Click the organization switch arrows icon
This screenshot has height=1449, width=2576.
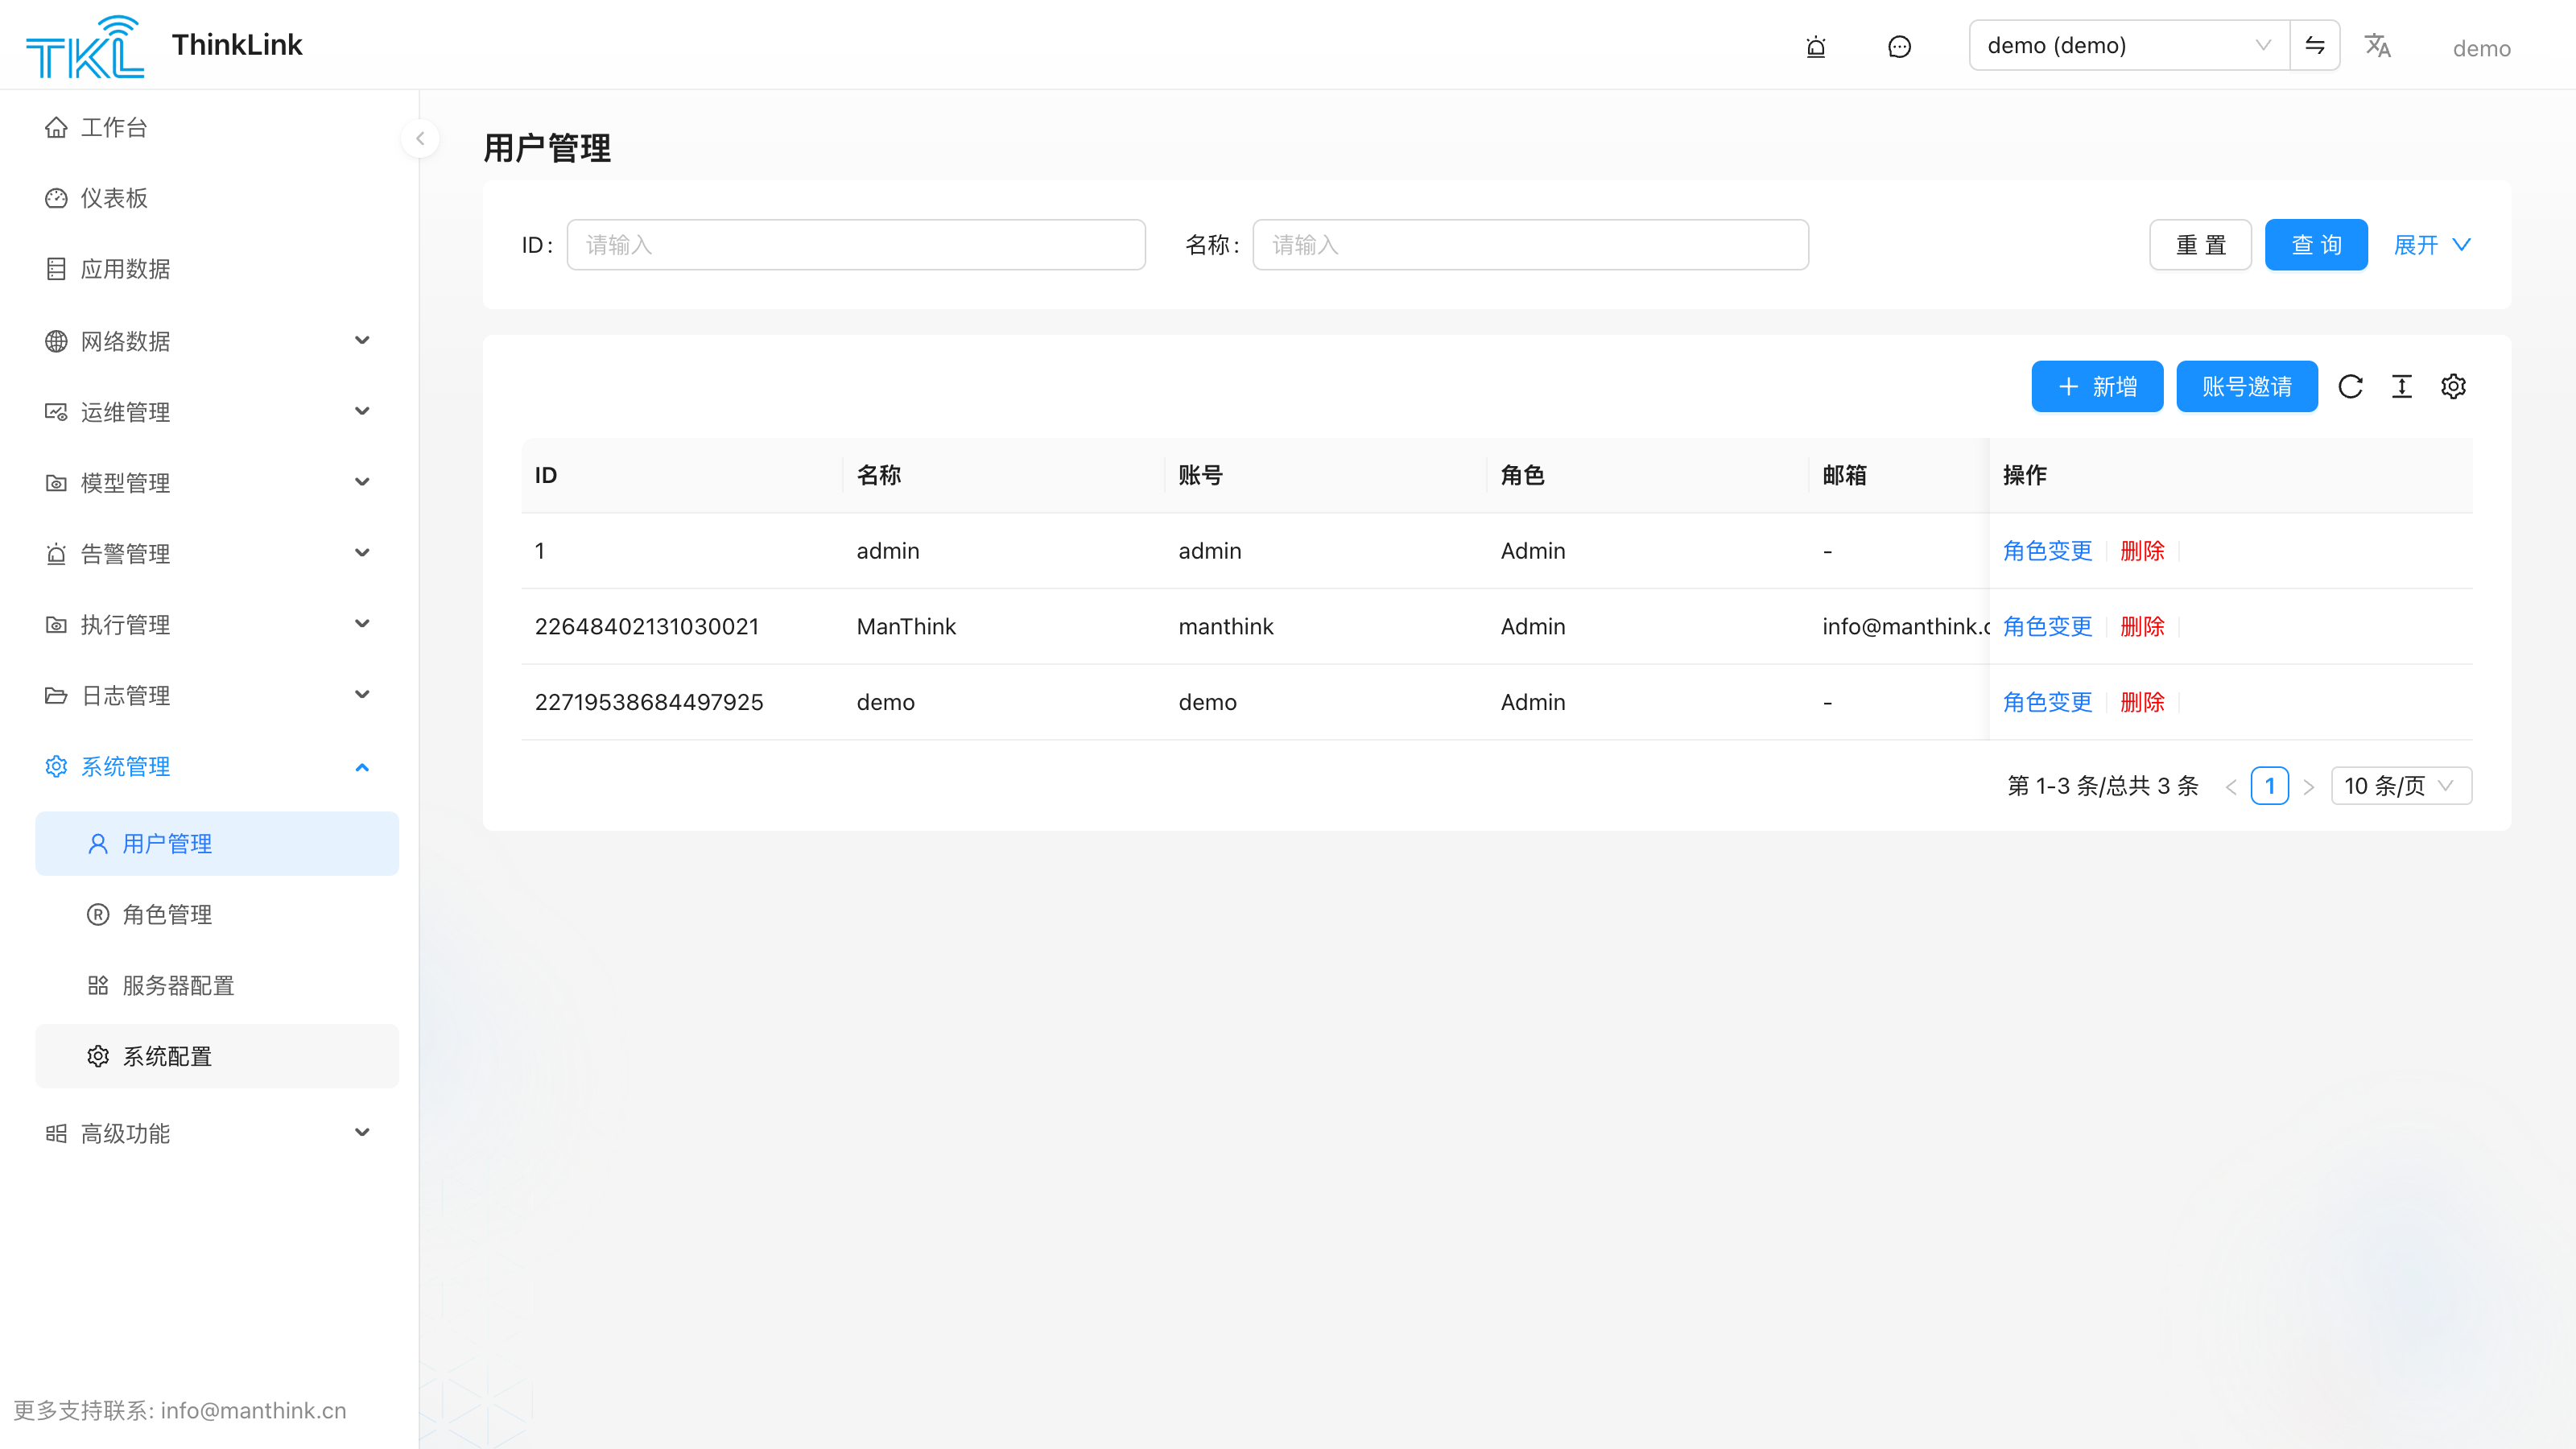tap(2315, 45)
